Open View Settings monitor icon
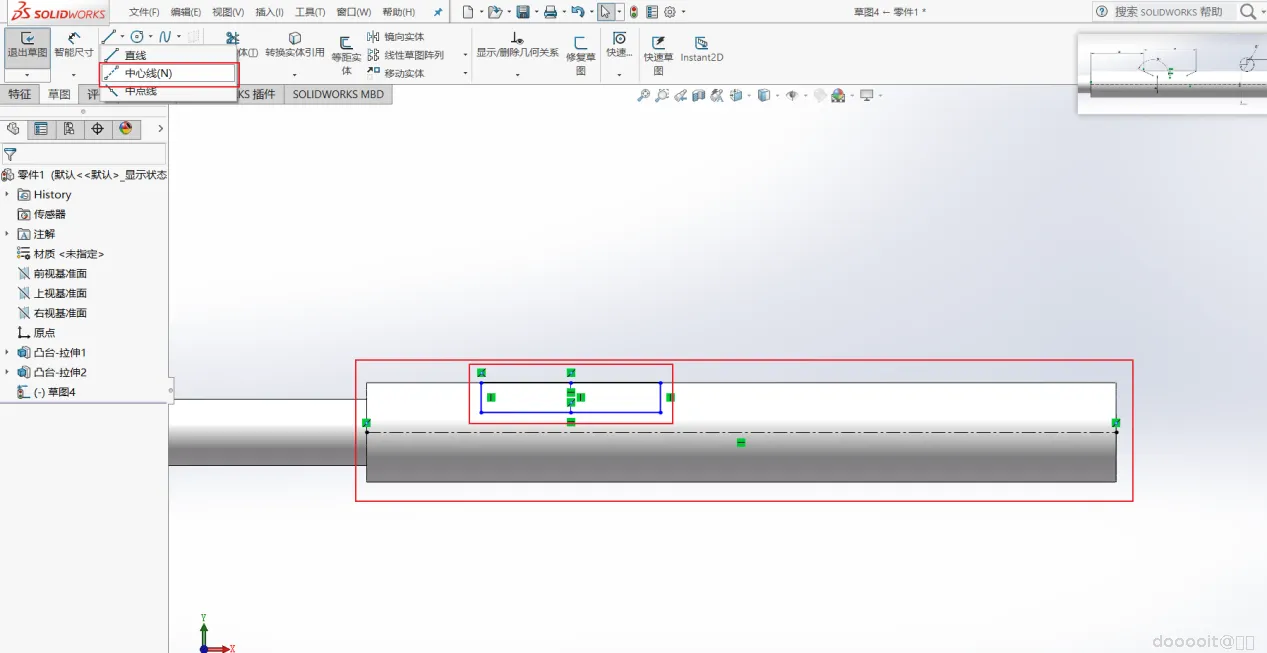Screen dimensions: 1267x653 click(x=868, y=96)
